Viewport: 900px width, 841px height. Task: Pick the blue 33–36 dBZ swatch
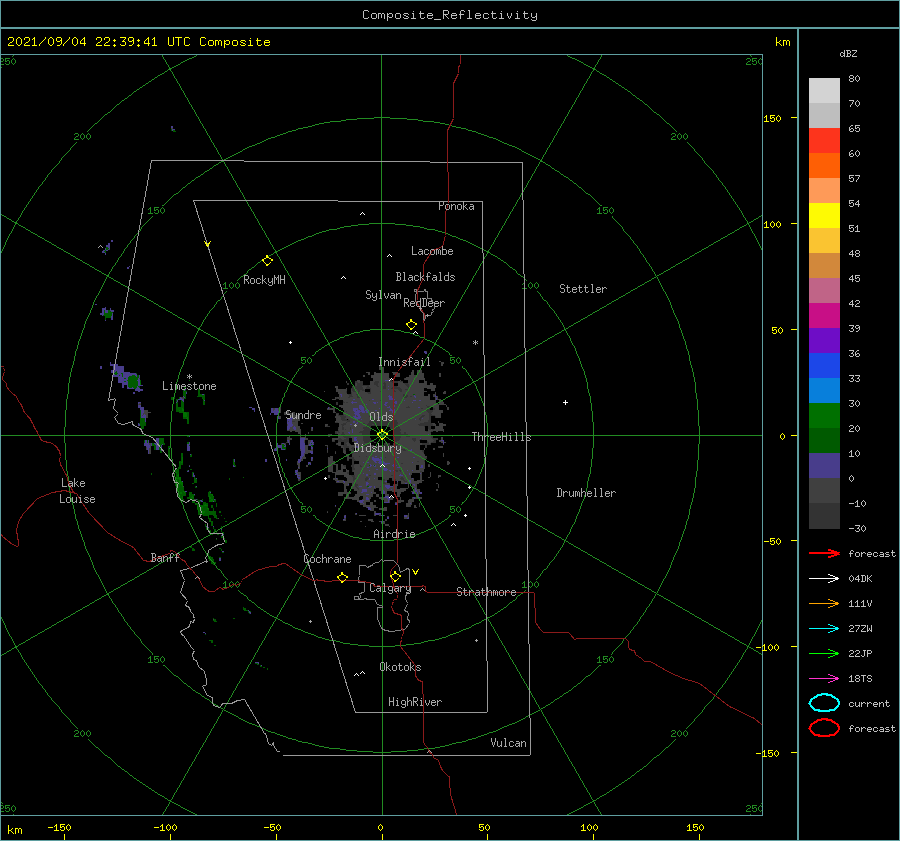(x=824, y=365)
